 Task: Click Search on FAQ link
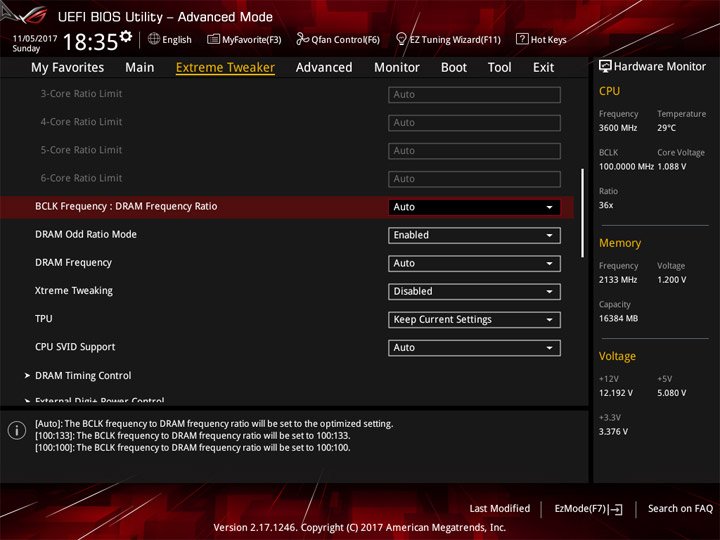pos(680,509)
